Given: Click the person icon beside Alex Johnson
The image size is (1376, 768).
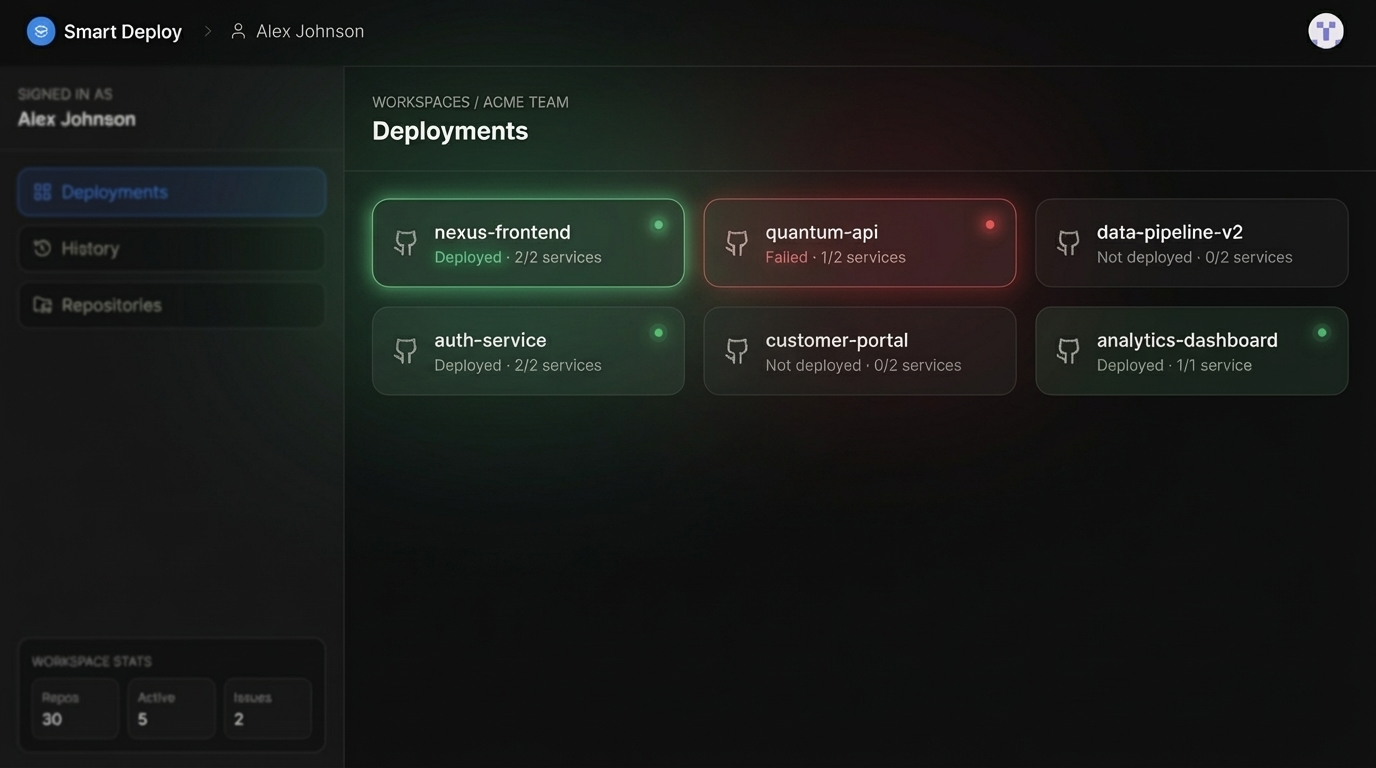Looking at the screenshot, I should coord(237,29).
